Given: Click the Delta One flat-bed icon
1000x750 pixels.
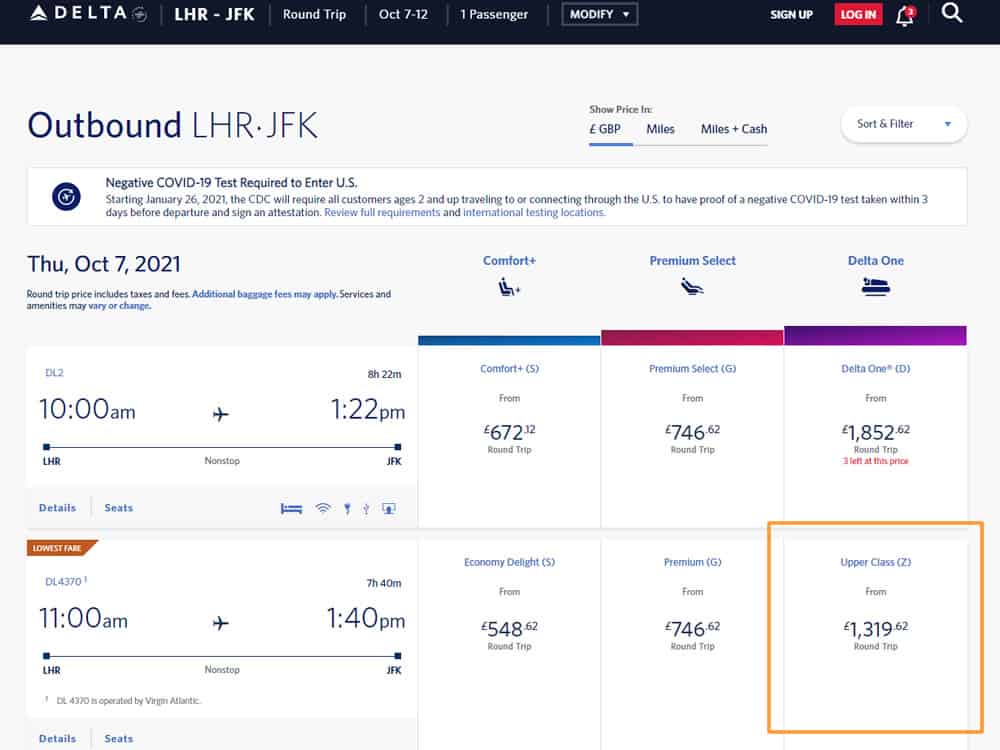Looking at the screenshot, I should (x=876, y=286).
